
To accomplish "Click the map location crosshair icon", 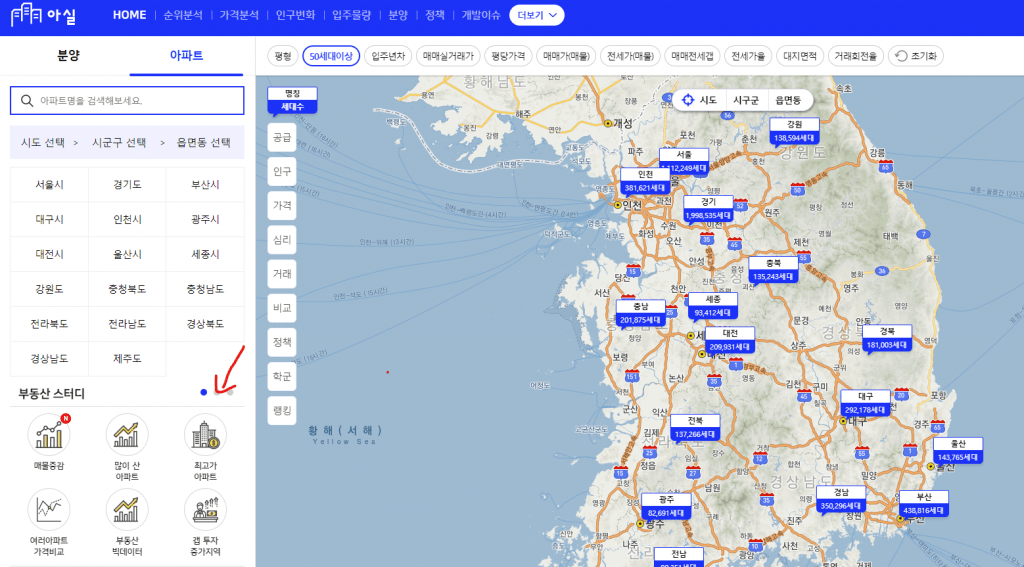I will [x=687, y=100].
